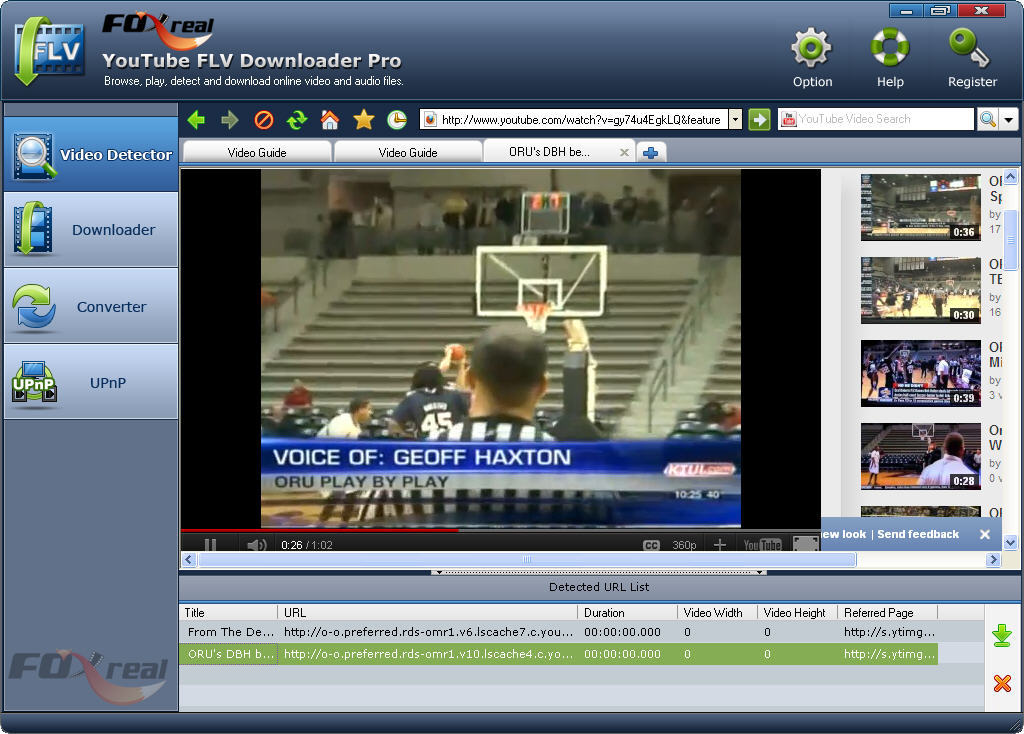Go forward with the green right arrow
The height and width of the screenshot is (734, 1024).
click(229, 120)
